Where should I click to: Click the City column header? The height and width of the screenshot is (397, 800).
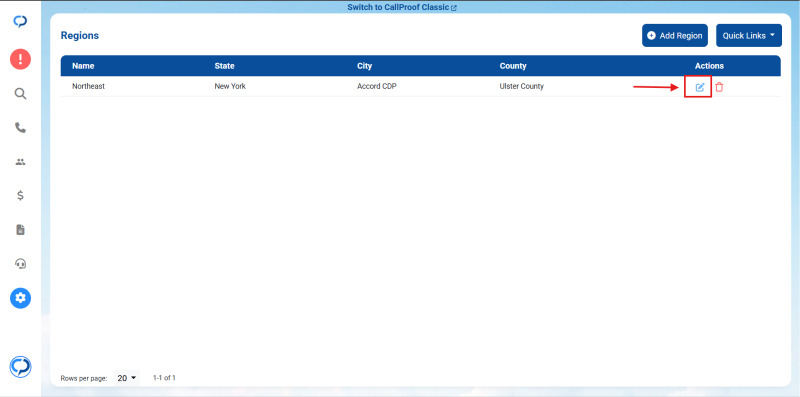pos(364,66)
